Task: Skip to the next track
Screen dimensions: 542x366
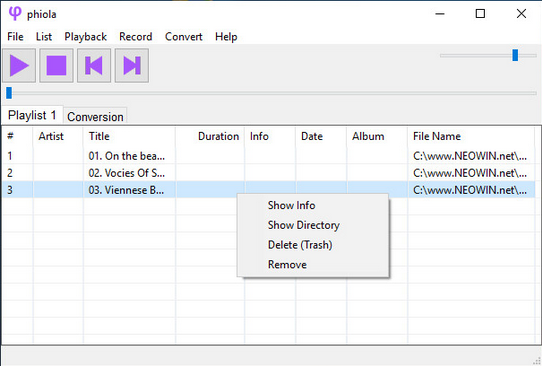Action: coord(132,65)
